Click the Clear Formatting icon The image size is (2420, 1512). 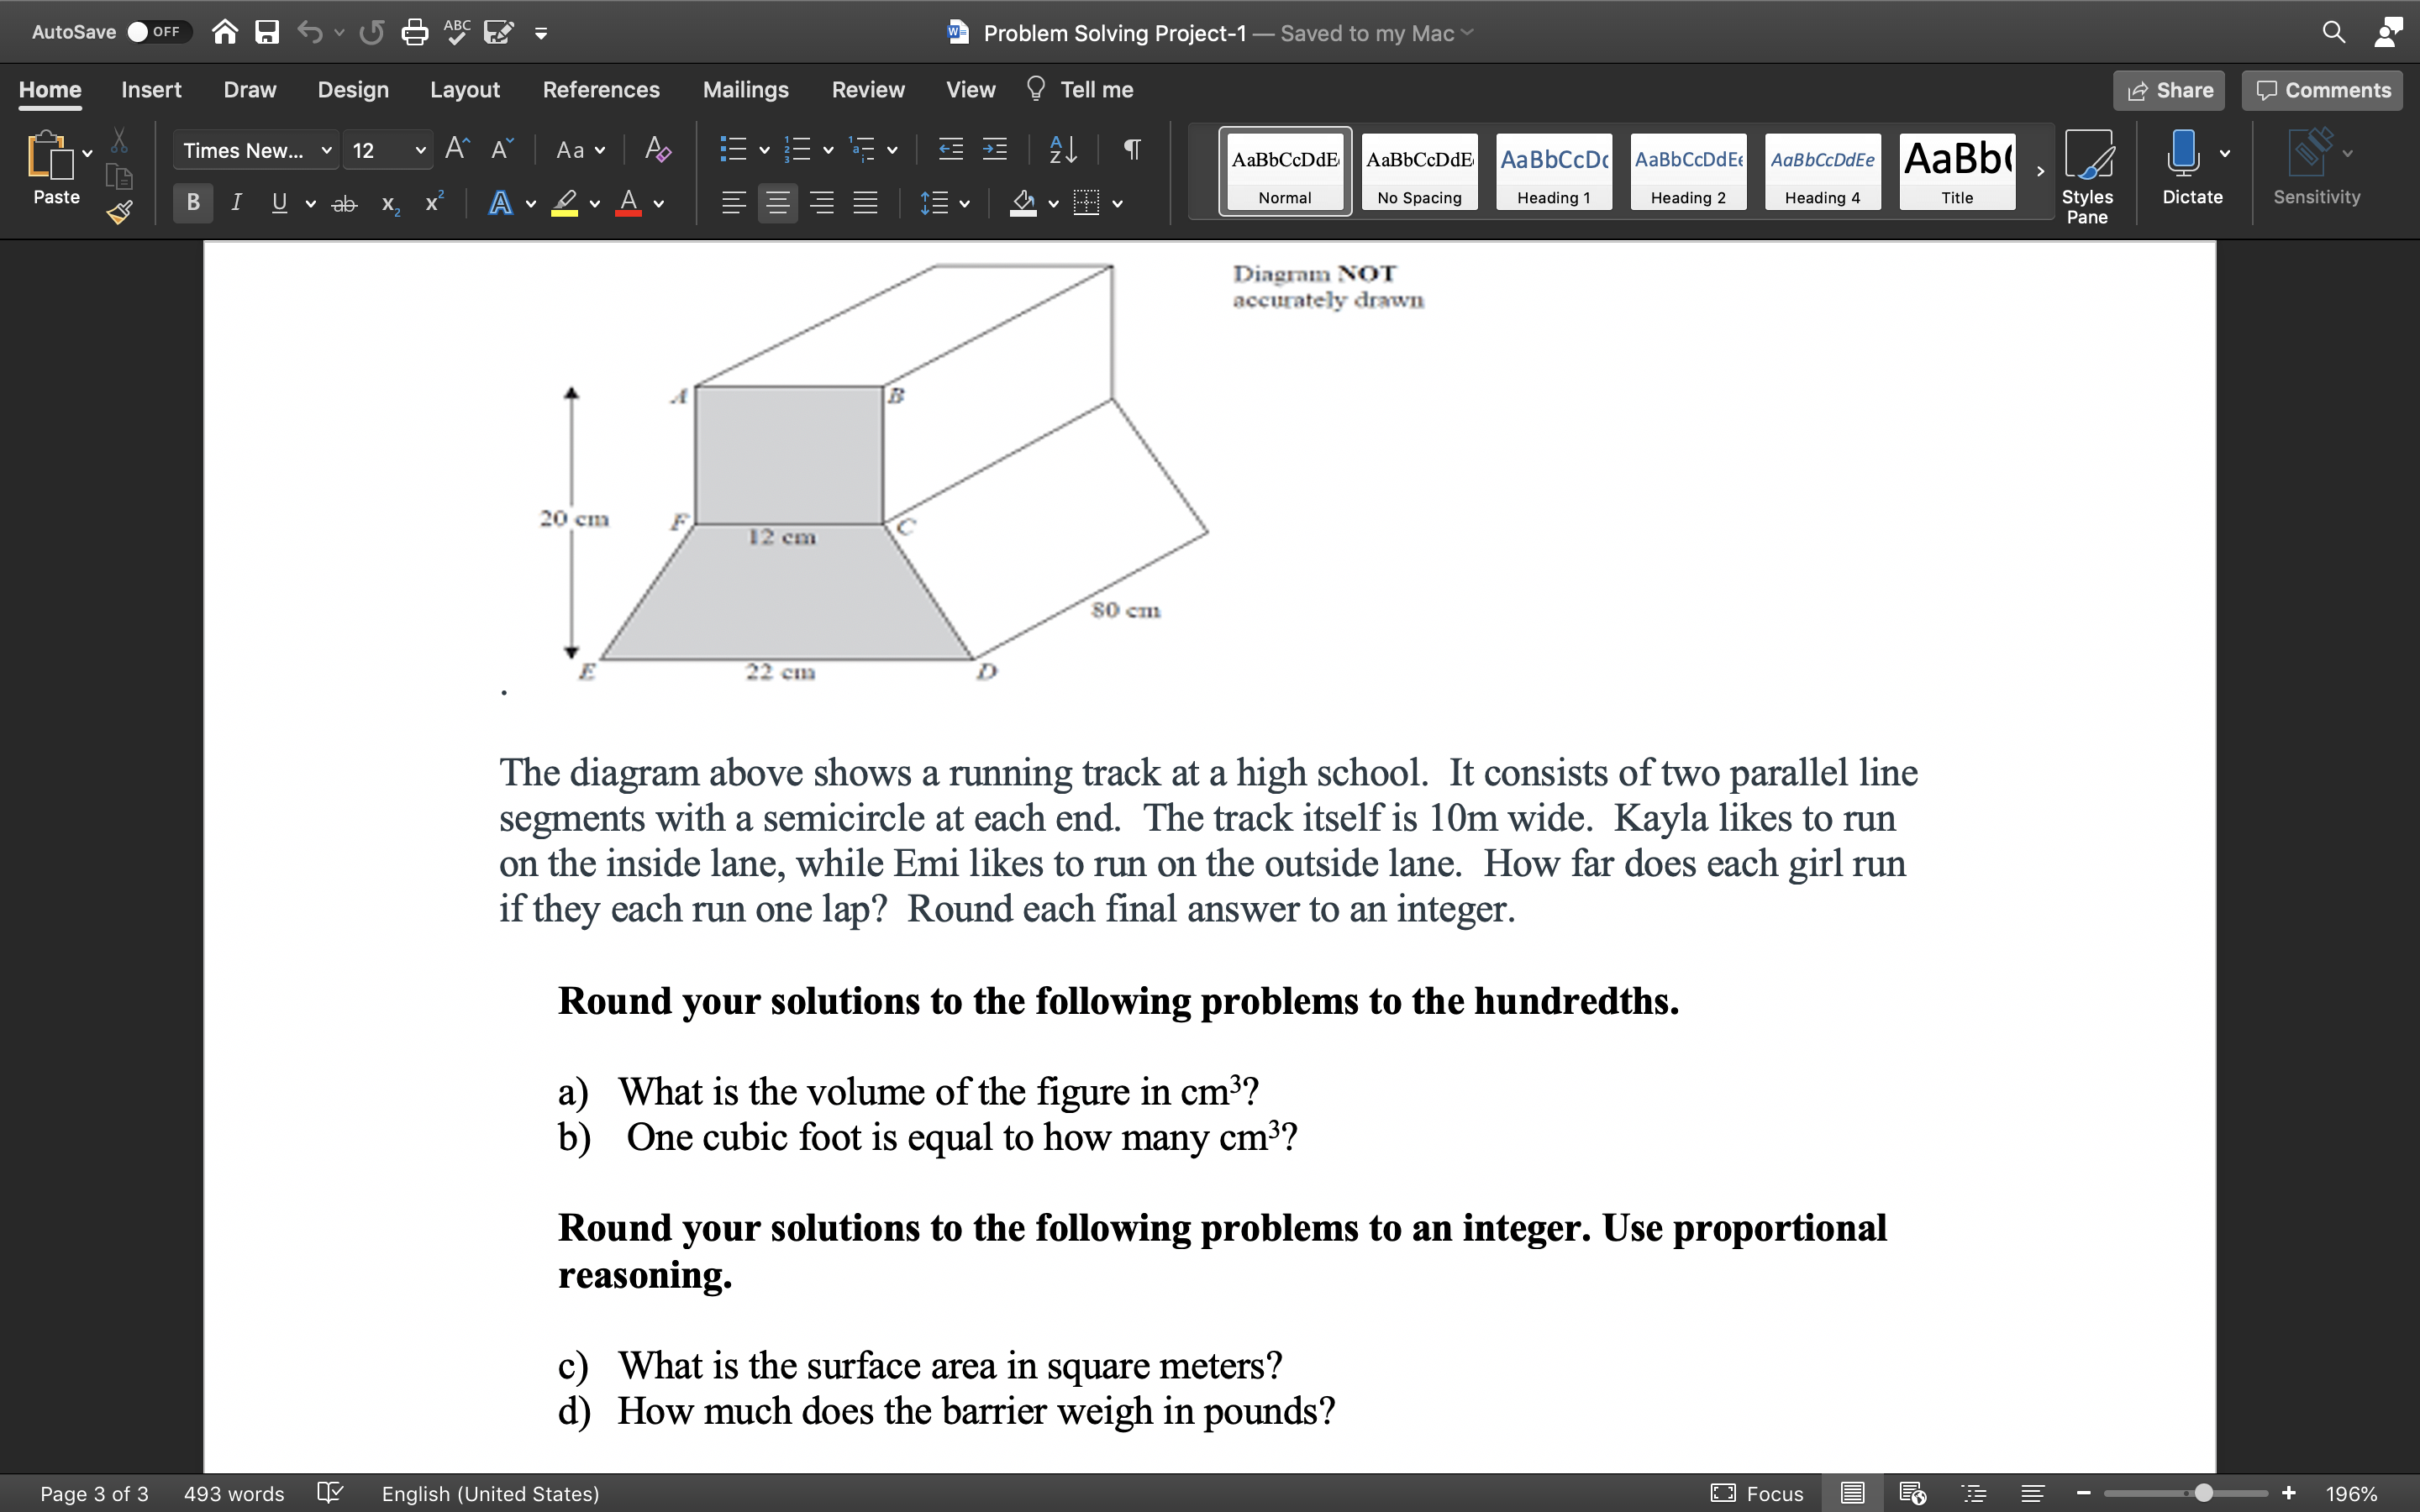pyautogui.click(x=657, y=150)
